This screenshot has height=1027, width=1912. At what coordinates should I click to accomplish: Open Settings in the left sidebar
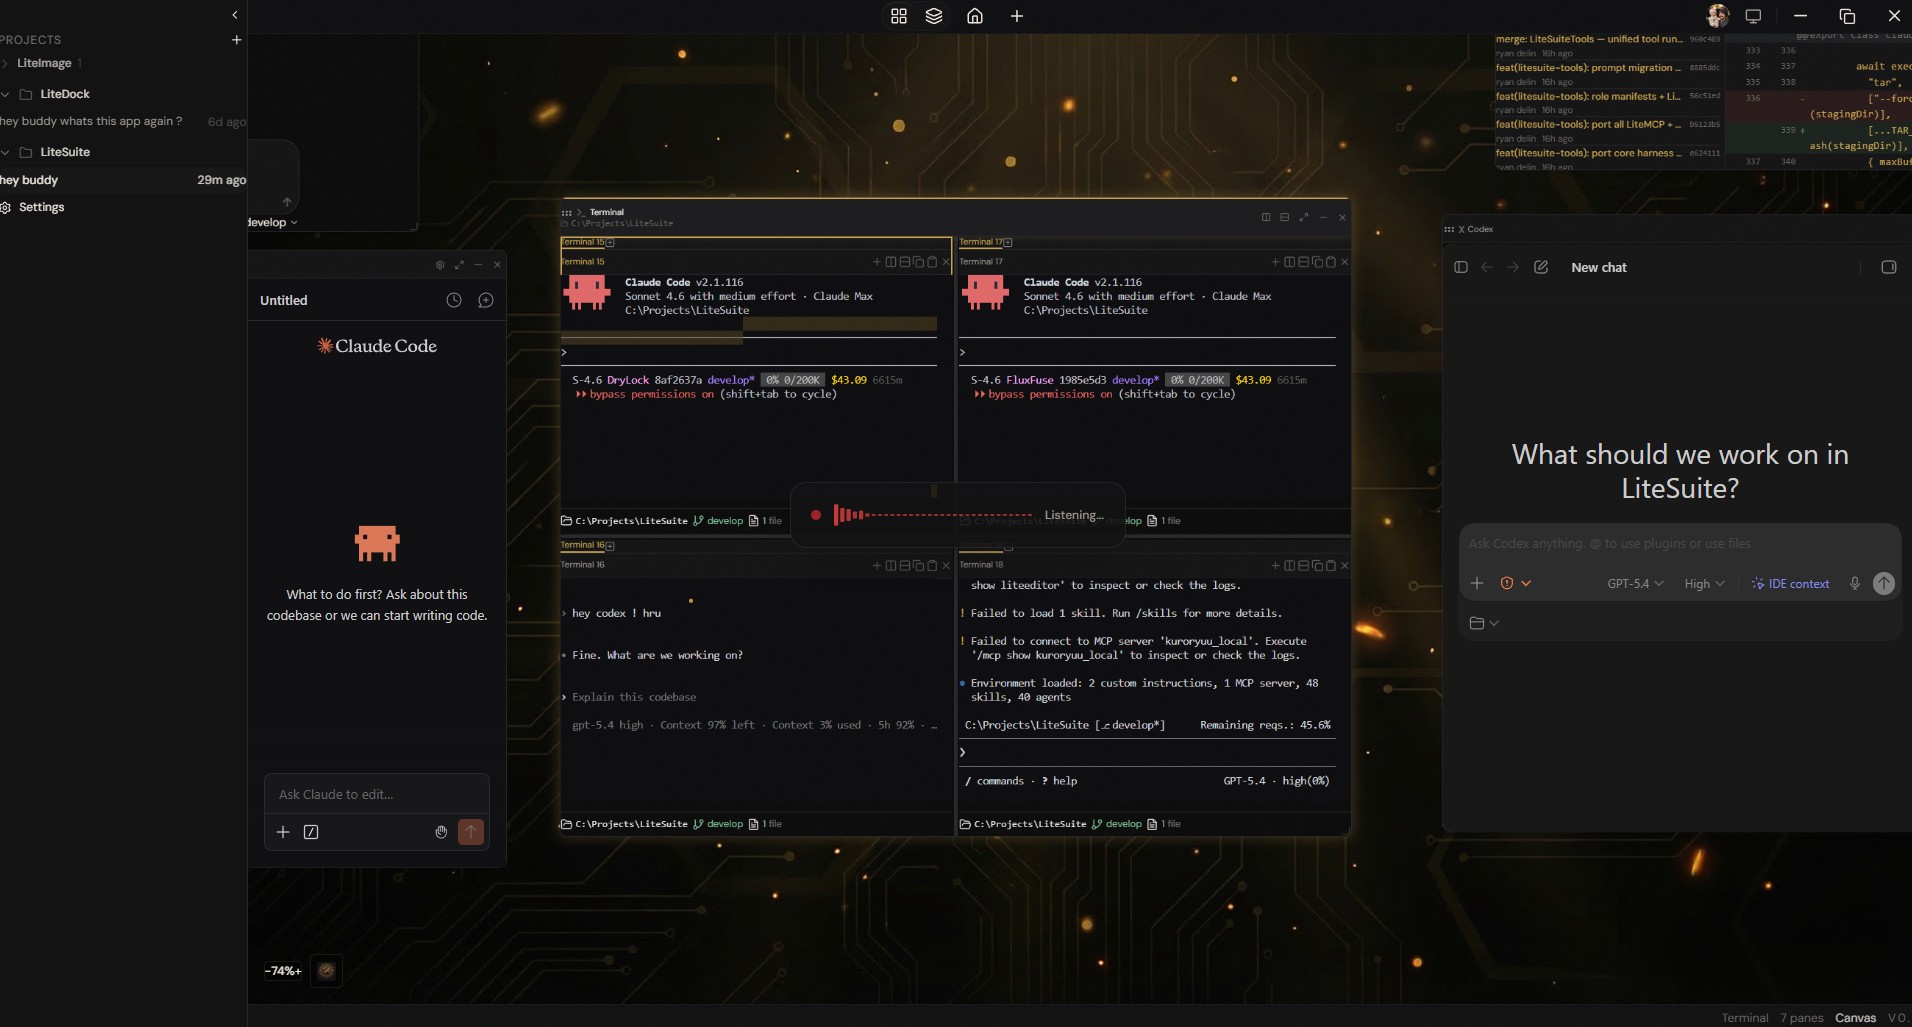click(41, 207)
